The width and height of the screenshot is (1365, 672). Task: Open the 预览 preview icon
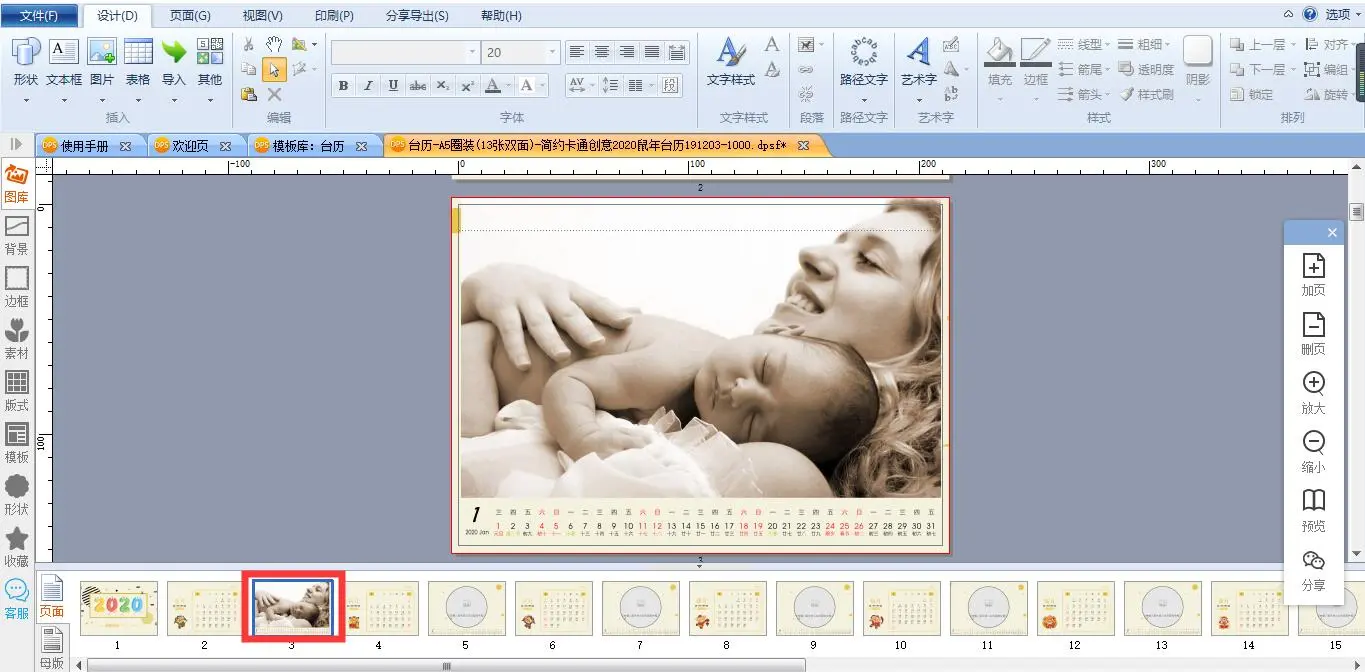pos(1313,501)
